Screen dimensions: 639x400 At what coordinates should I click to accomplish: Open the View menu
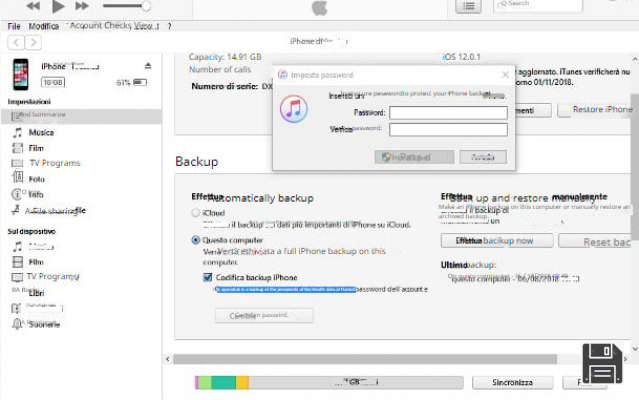pyautogui.click(x=145, y=25)
